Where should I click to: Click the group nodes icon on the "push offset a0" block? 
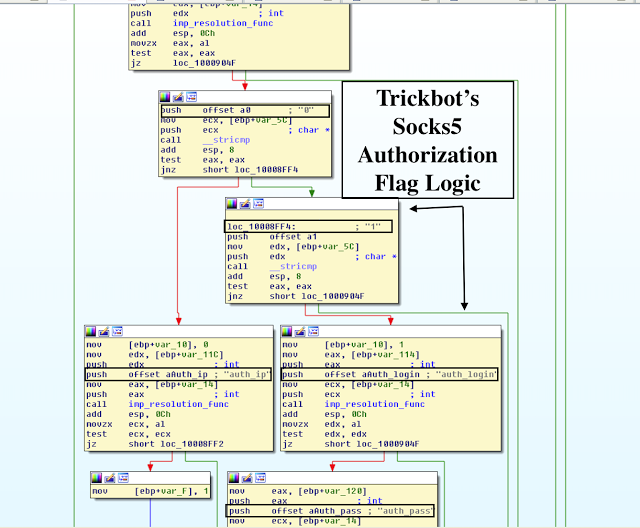pos(190,97)
